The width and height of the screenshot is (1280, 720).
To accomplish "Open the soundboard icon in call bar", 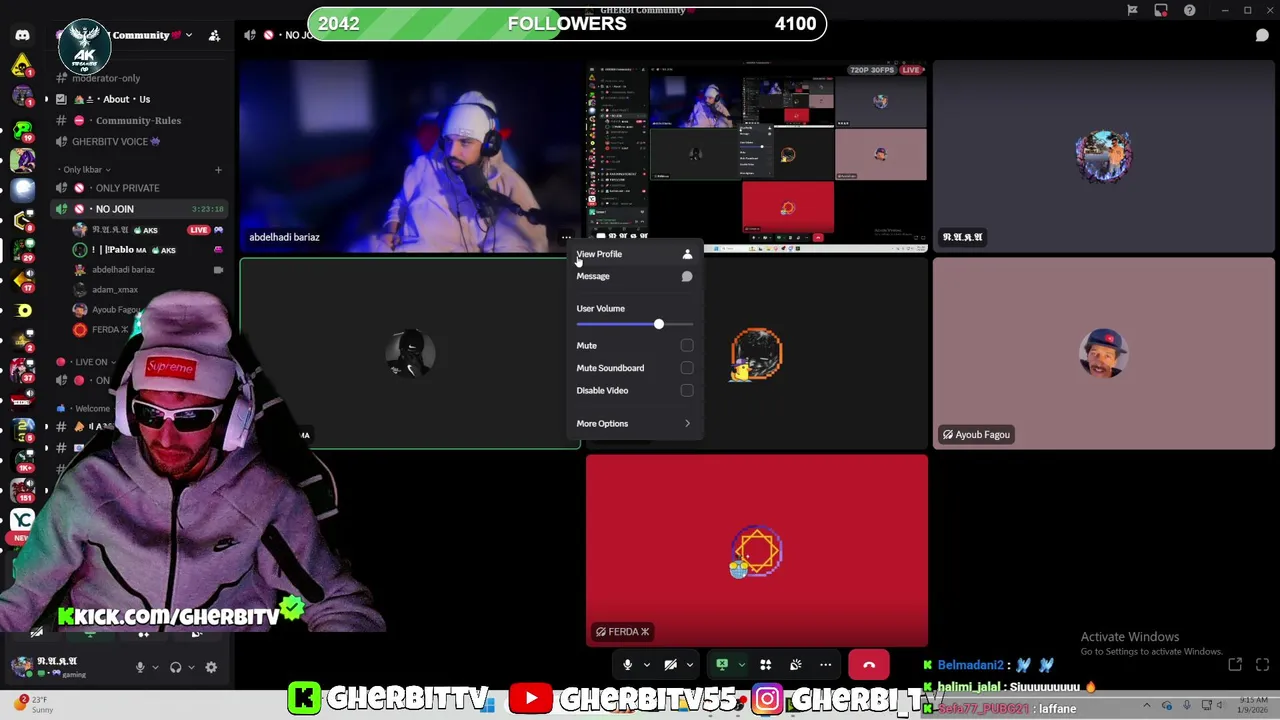I will pos(795,665).
